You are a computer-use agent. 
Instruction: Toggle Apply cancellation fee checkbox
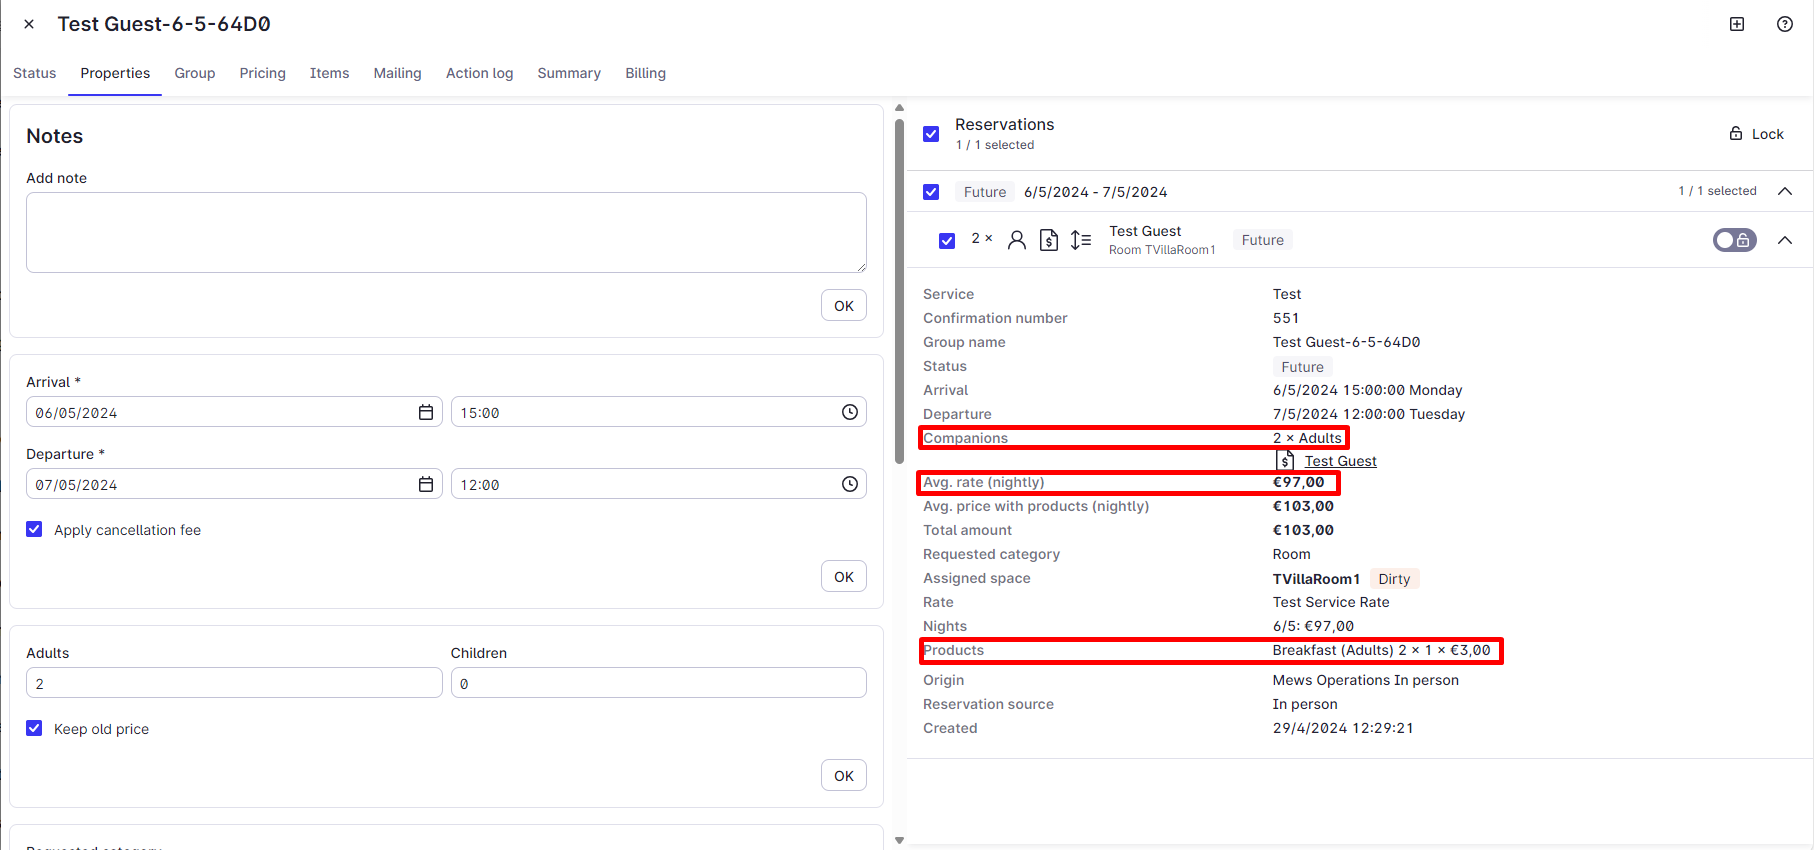[x=34, y=529]
